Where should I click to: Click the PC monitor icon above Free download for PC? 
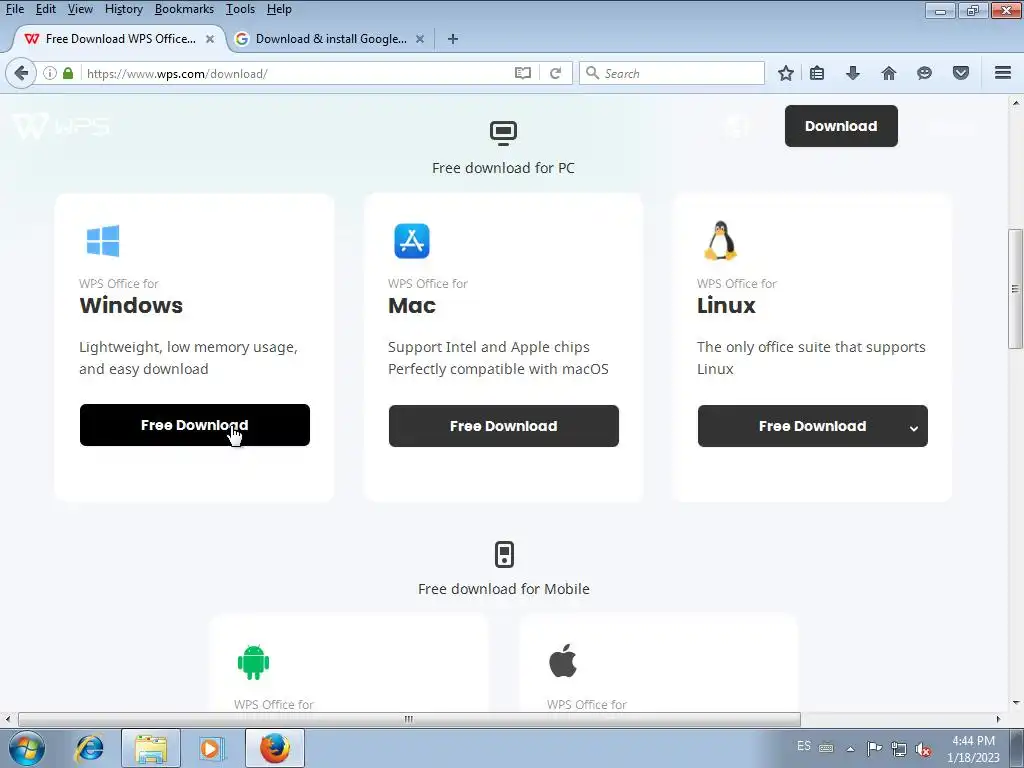point(504,133)
